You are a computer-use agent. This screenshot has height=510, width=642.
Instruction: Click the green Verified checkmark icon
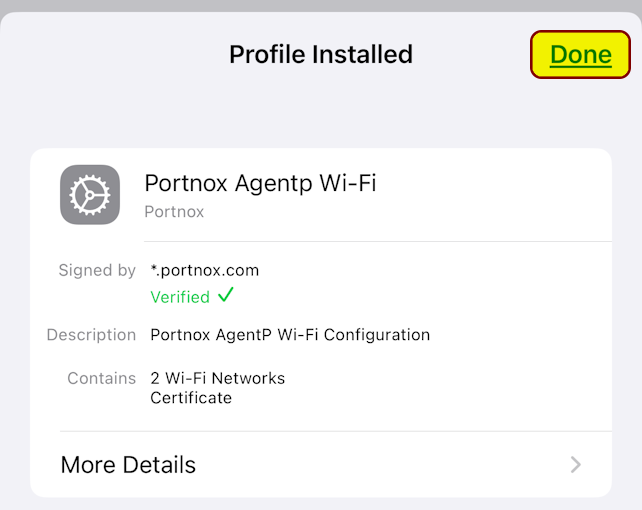tap(226, 295)
